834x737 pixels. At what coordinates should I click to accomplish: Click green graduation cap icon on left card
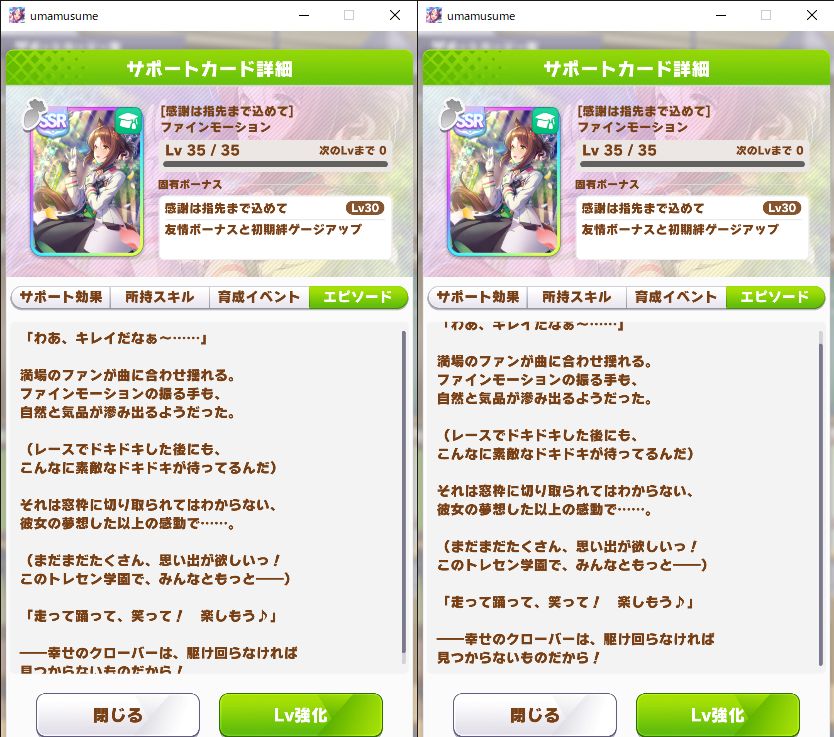pos(128,122)
